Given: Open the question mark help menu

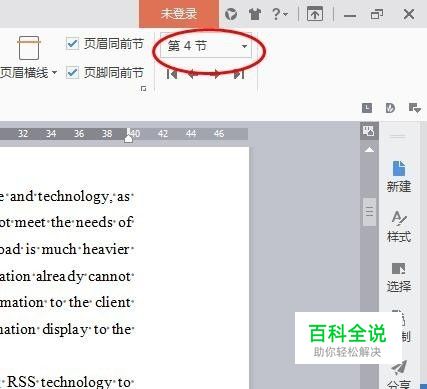Looking at the screenshot, I should 279,14.
